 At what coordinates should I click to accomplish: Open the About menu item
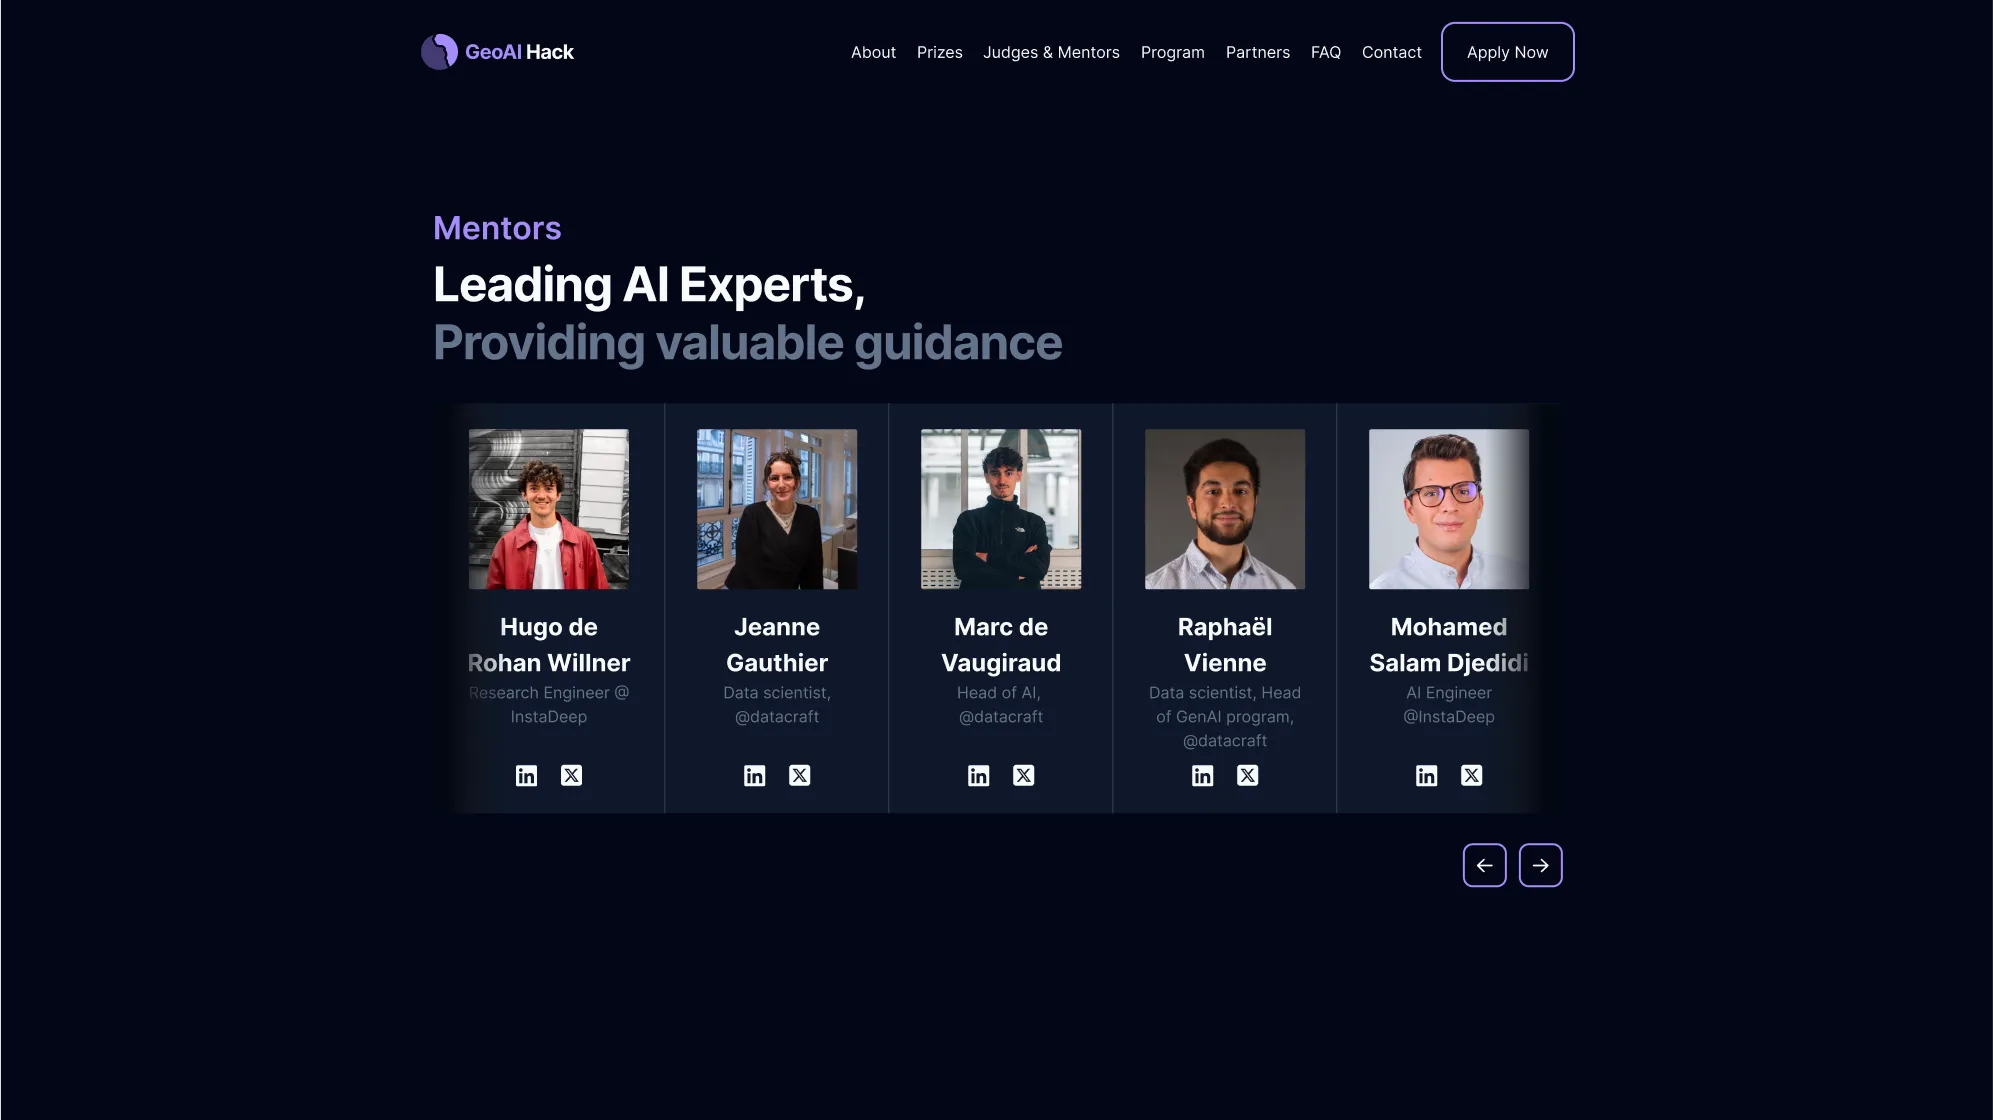(x=873, y=52)
